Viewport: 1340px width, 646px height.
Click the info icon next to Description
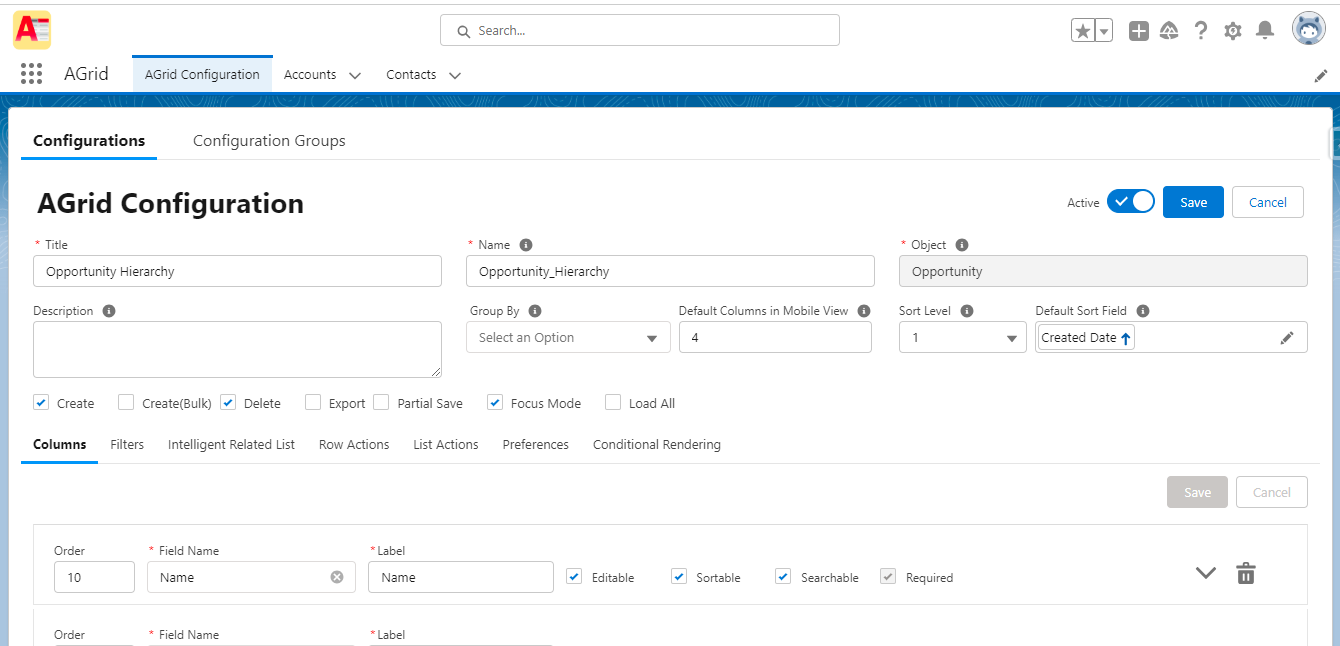[x=109, y=311]
